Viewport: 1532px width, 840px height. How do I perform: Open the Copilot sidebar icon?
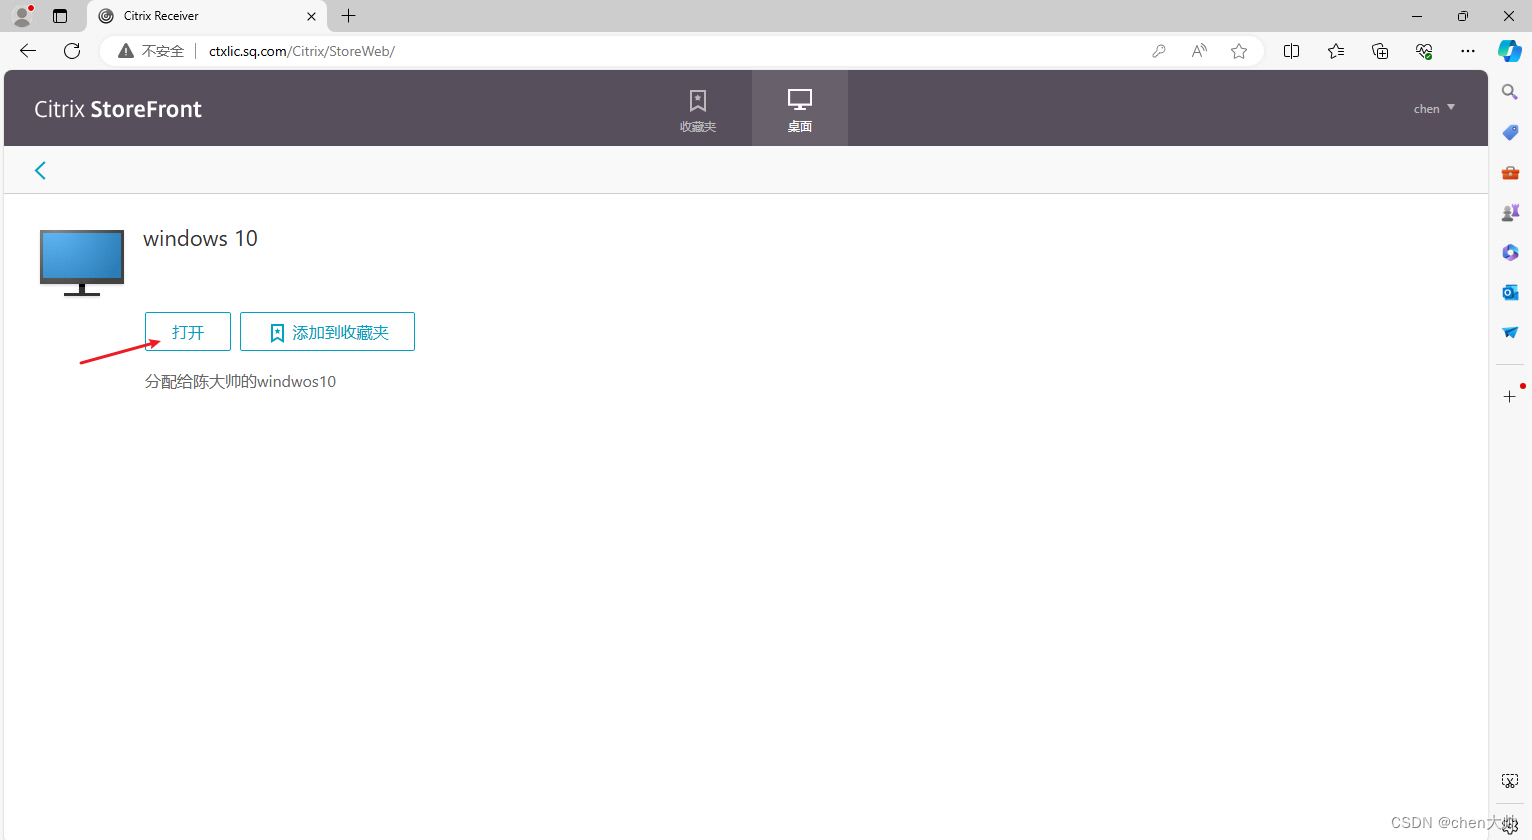[1510, 51]
